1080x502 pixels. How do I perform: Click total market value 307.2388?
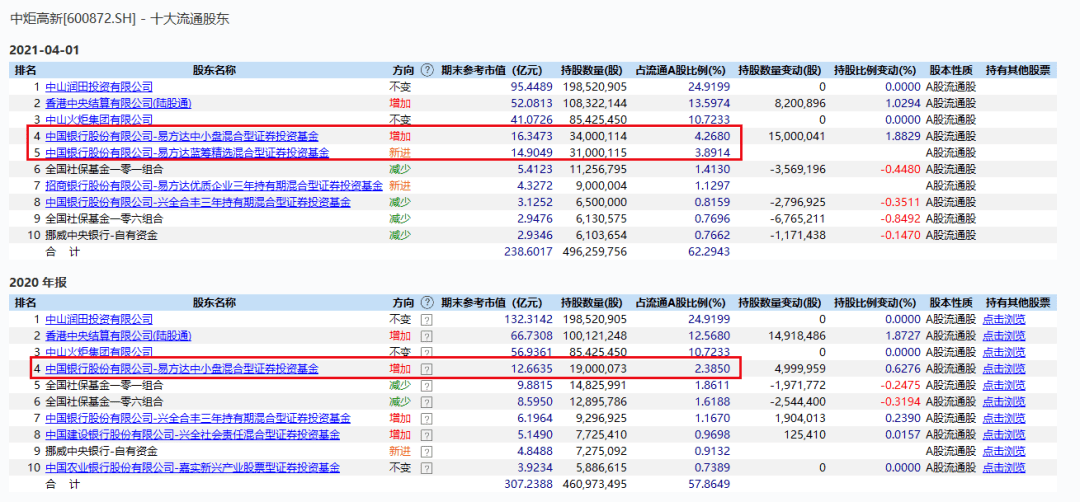coord(530,485)
